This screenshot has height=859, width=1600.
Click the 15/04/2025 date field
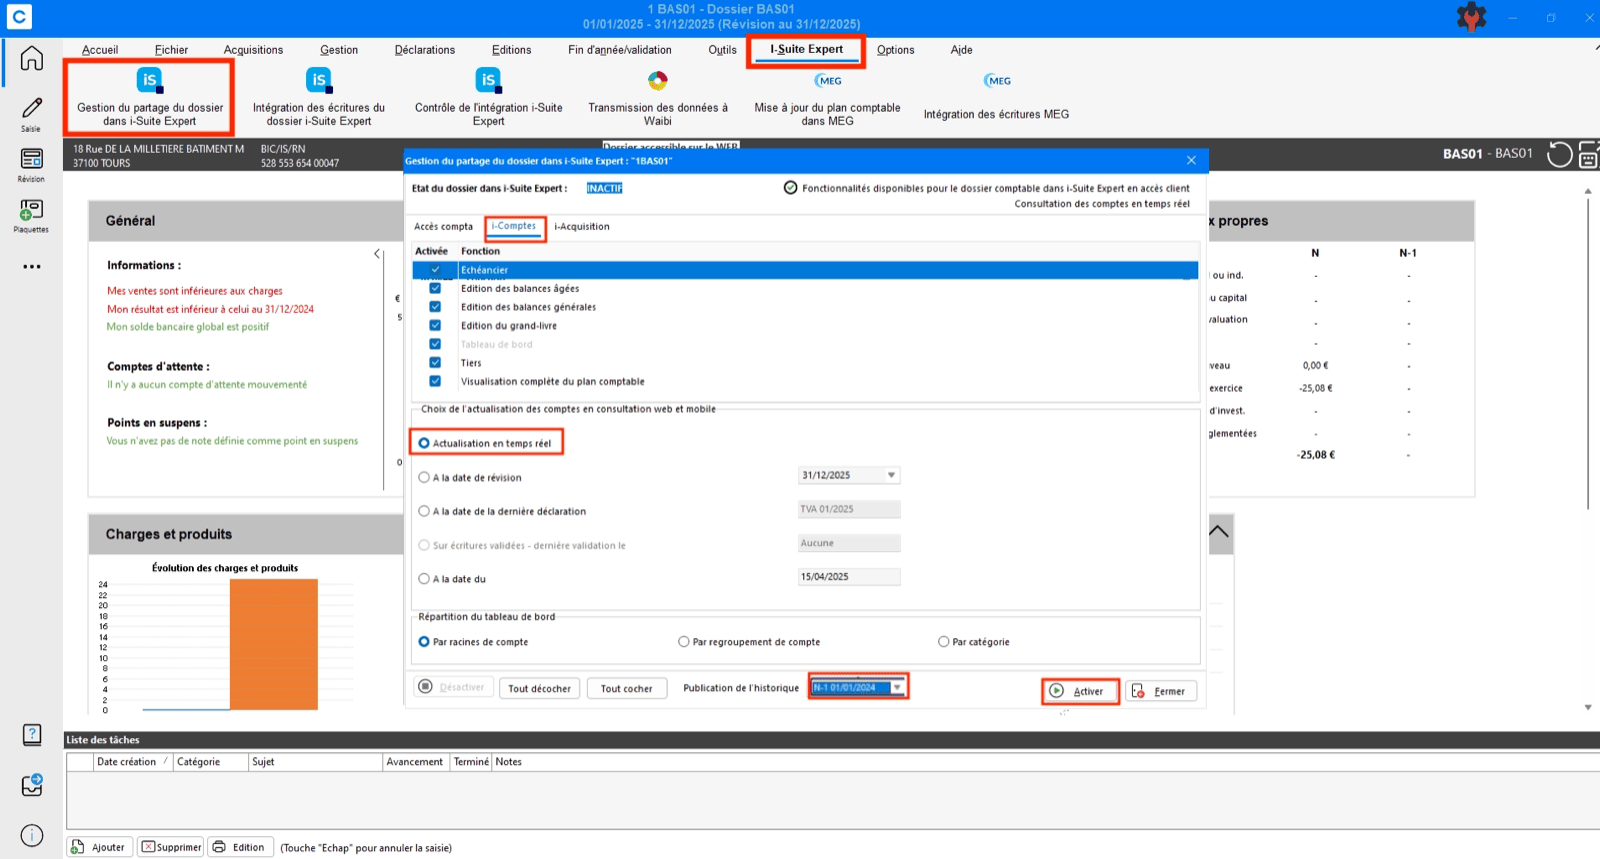pos(849,577)
